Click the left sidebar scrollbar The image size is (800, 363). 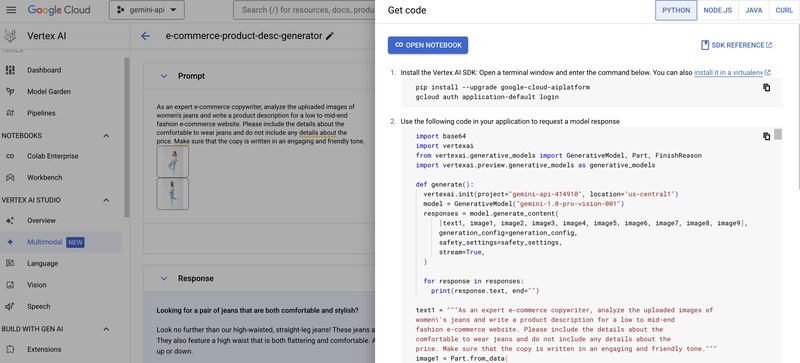pos(127,137)
